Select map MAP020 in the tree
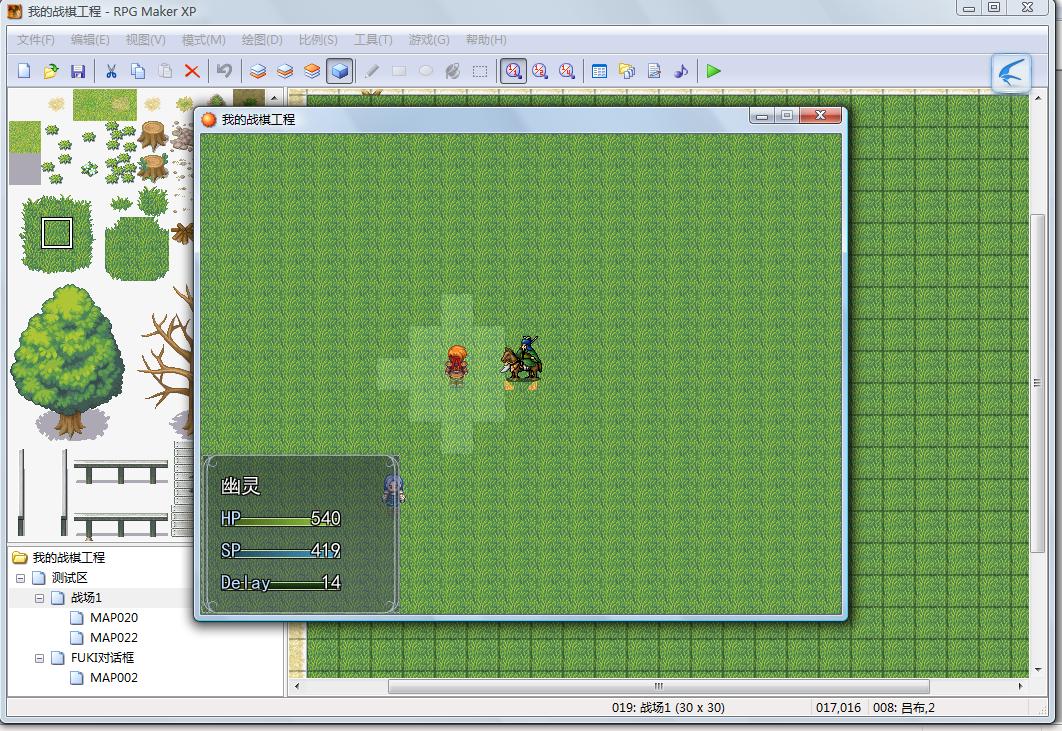Screen dimensions: 1062x731 [x=114, y=618]
